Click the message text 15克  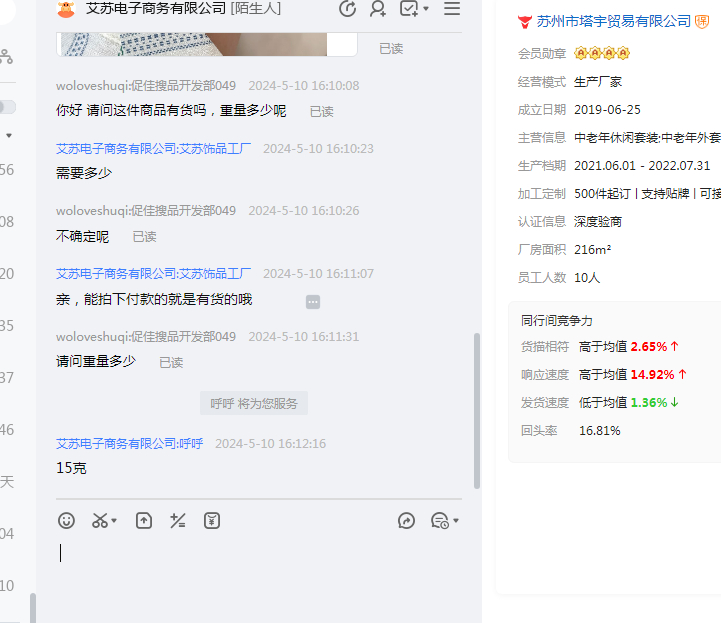[x=71, y=468]
